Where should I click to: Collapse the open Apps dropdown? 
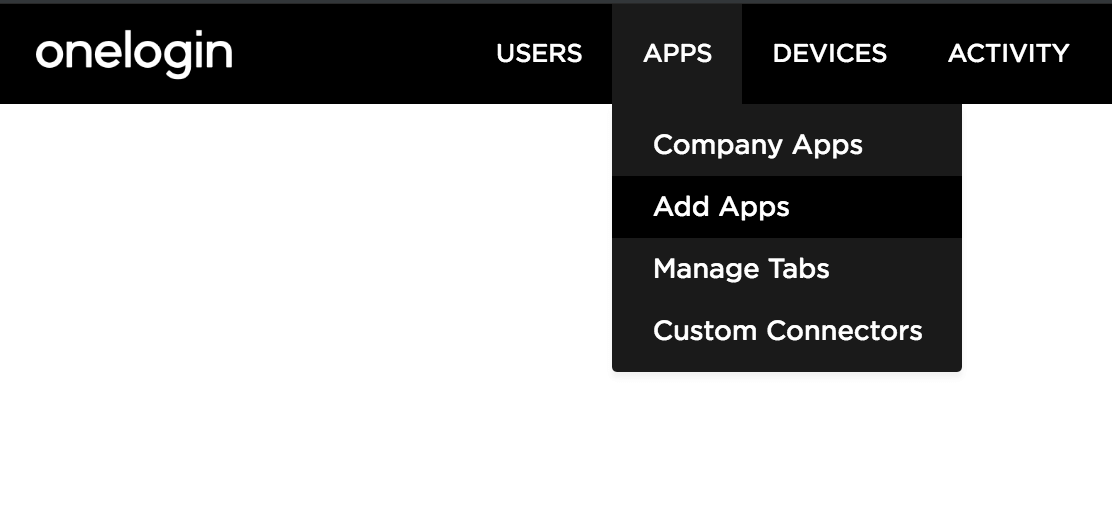click(x=677, y=53)
